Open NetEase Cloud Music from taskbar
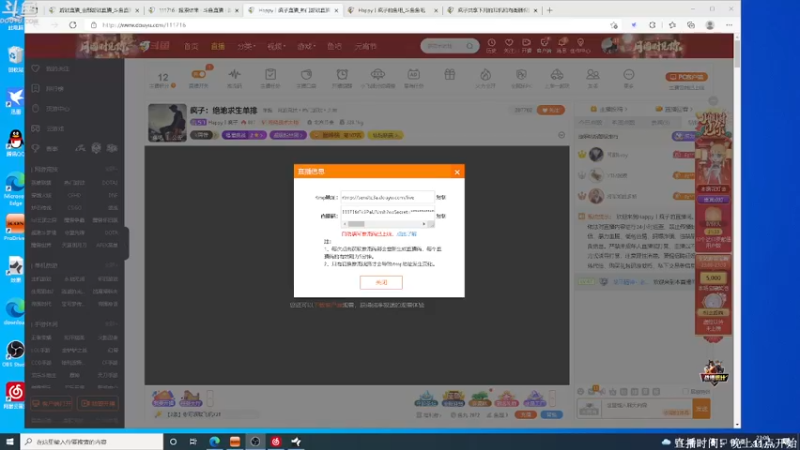 (276, 441)
